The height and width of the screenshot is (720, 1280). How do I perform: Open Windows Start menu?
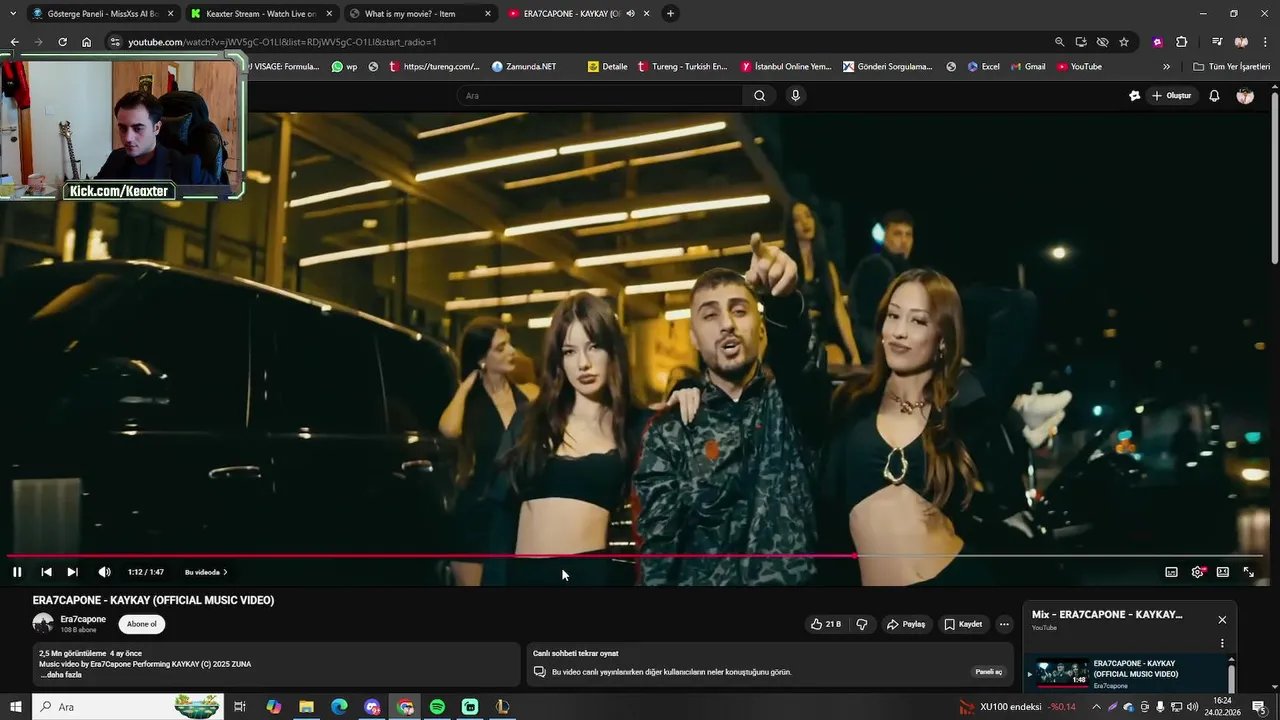[x=15, y=707]
